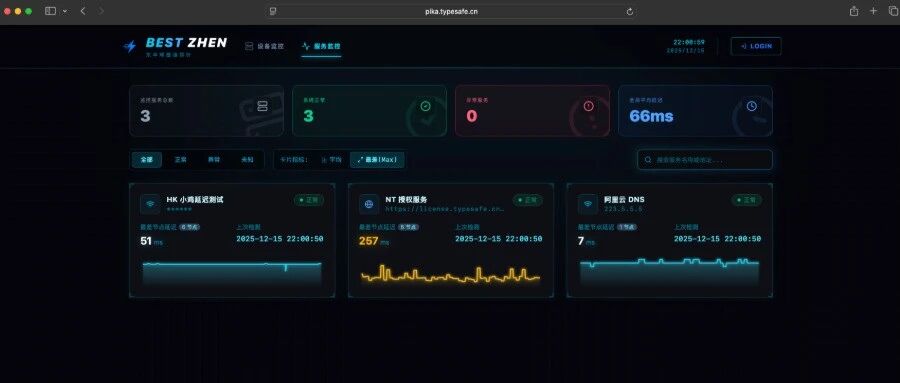Click the 正常 status badge on HK card
The height and width of the screenshot is (383, 900).
coord(309,200)
